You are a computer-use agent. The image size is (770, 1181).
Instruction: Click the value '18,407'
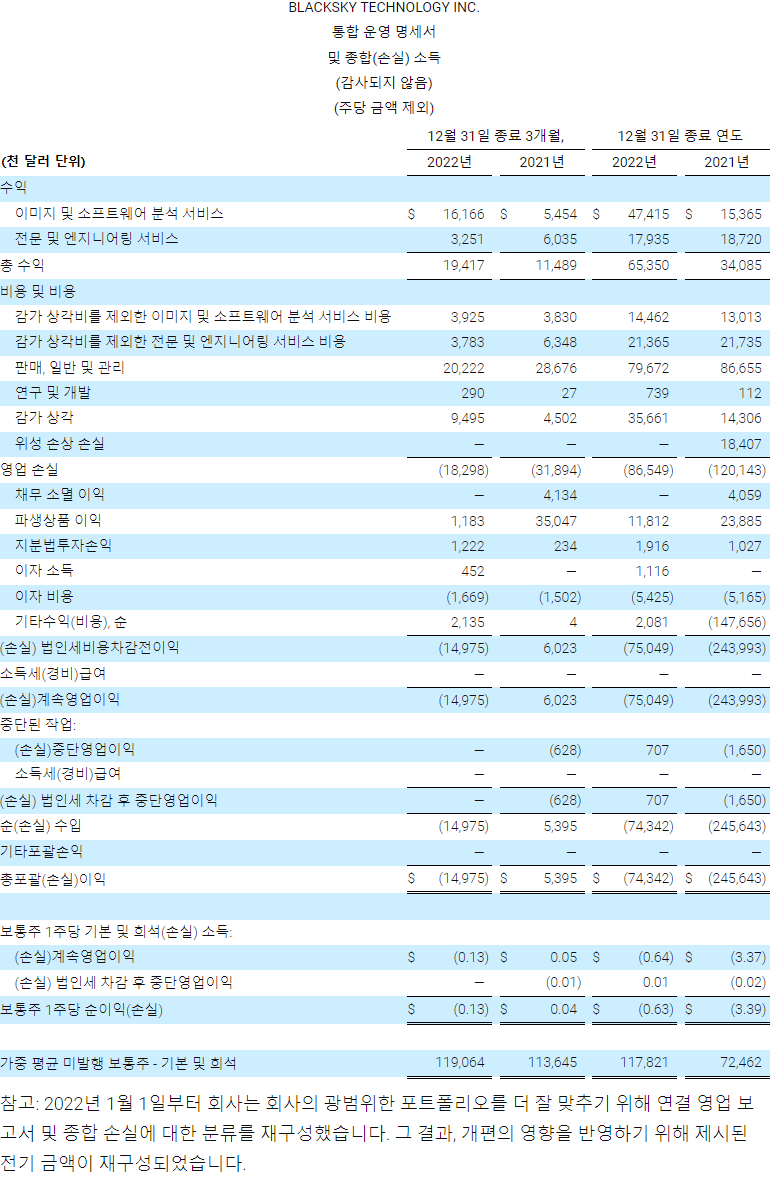pyautogui.click(x=741, y=445)
